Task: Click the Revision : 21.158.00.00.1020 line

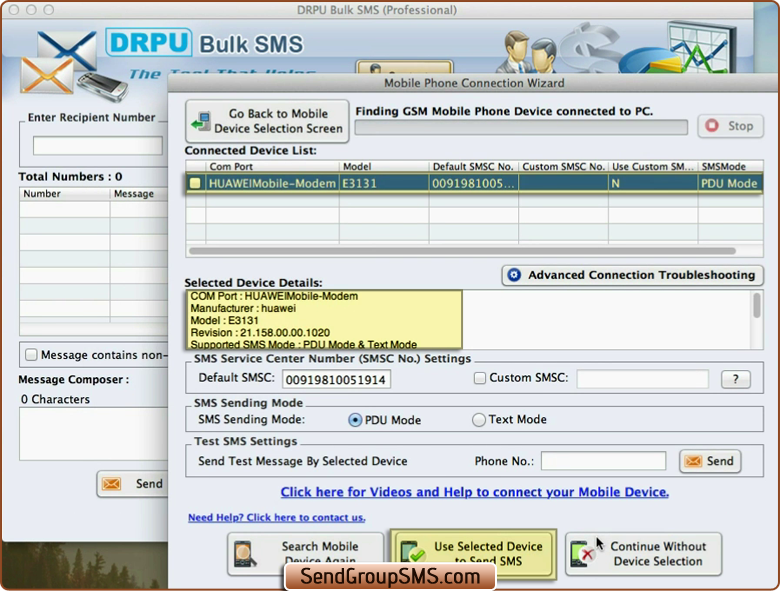Action: 260,332
